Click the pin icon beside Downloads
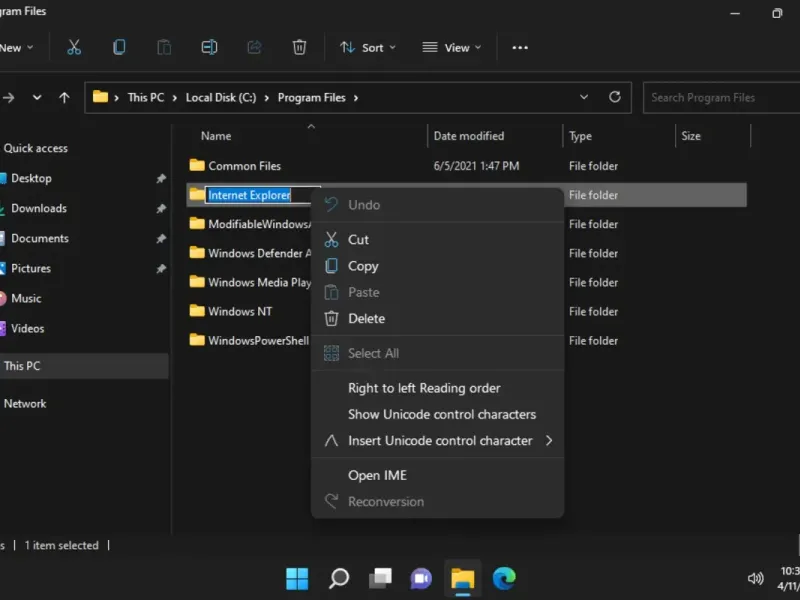Screen dimensions: 800x600 pos(161,209)
